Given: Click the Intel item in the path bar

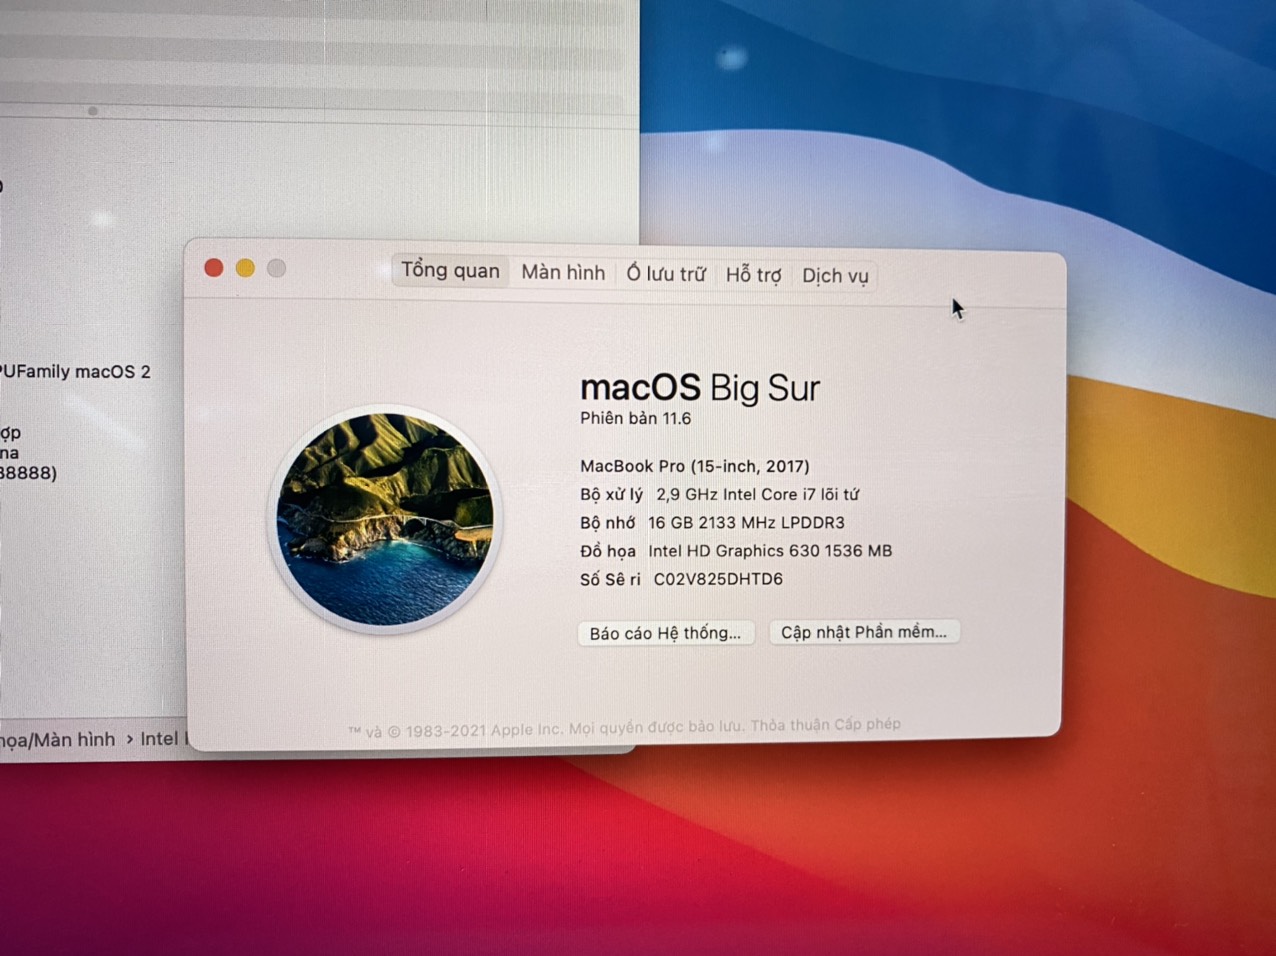Looking at the screenshot, I should coord(160,739).
